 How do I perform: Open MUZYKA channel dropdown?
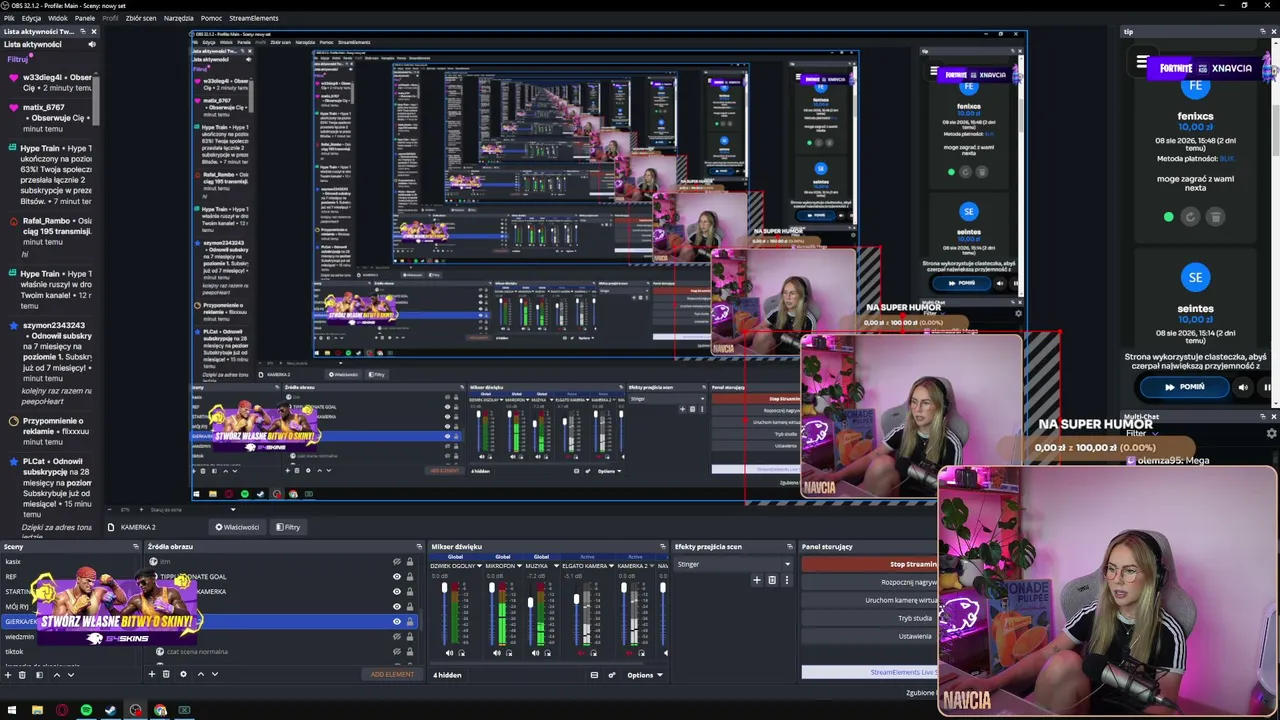(556, 566)
